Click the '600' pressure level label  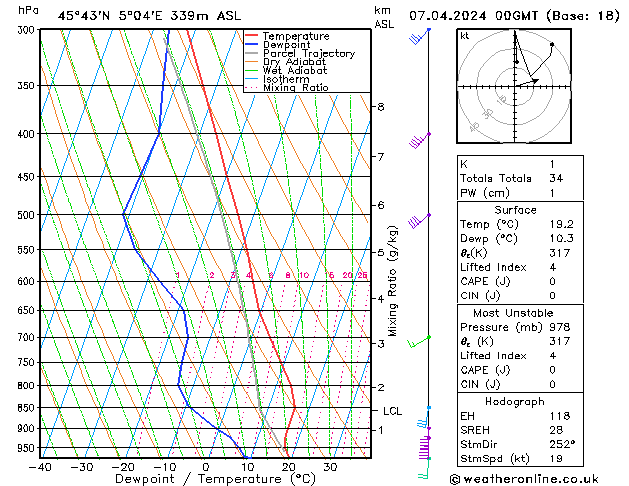tap(28, 282)
